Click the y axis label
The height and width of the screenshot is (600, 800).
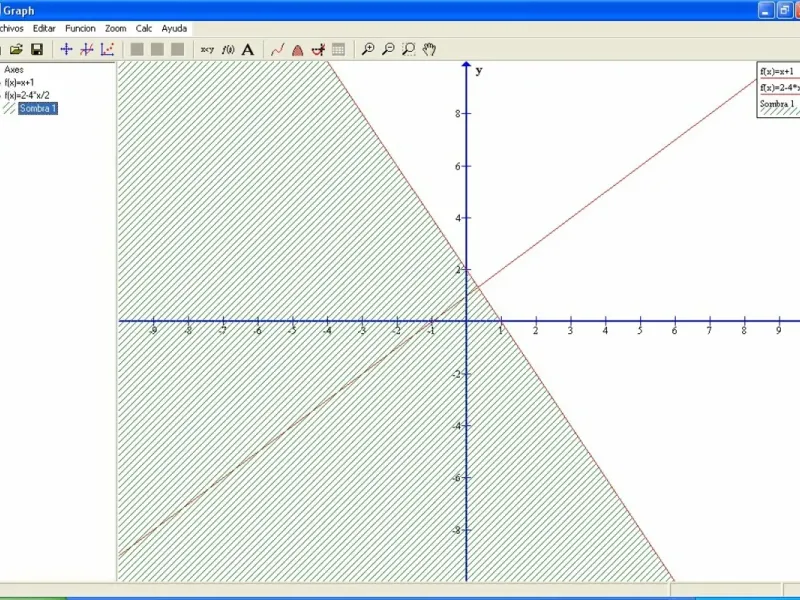[479, 71]
